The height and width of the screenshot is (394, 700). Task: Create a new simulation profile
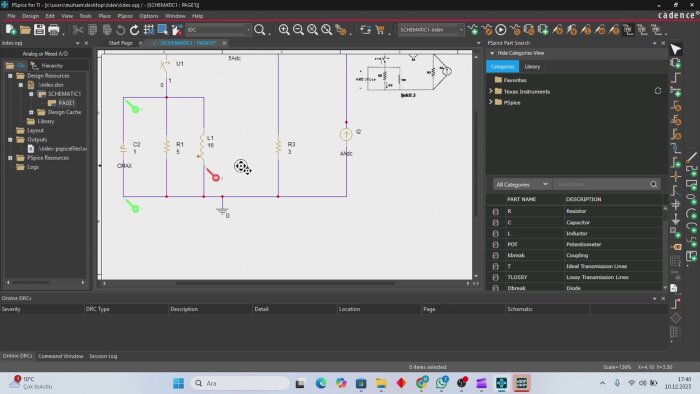473,30
